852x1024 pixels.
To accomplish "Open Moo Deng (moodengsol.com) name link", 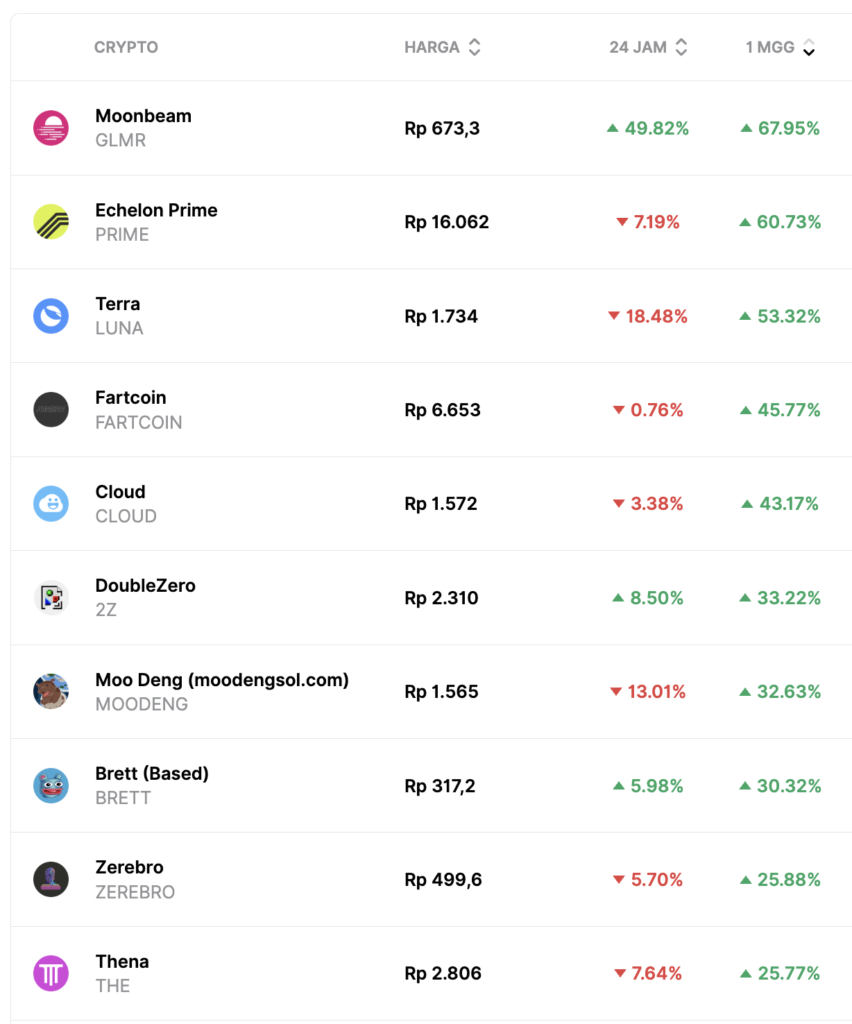I will (222, 680).
